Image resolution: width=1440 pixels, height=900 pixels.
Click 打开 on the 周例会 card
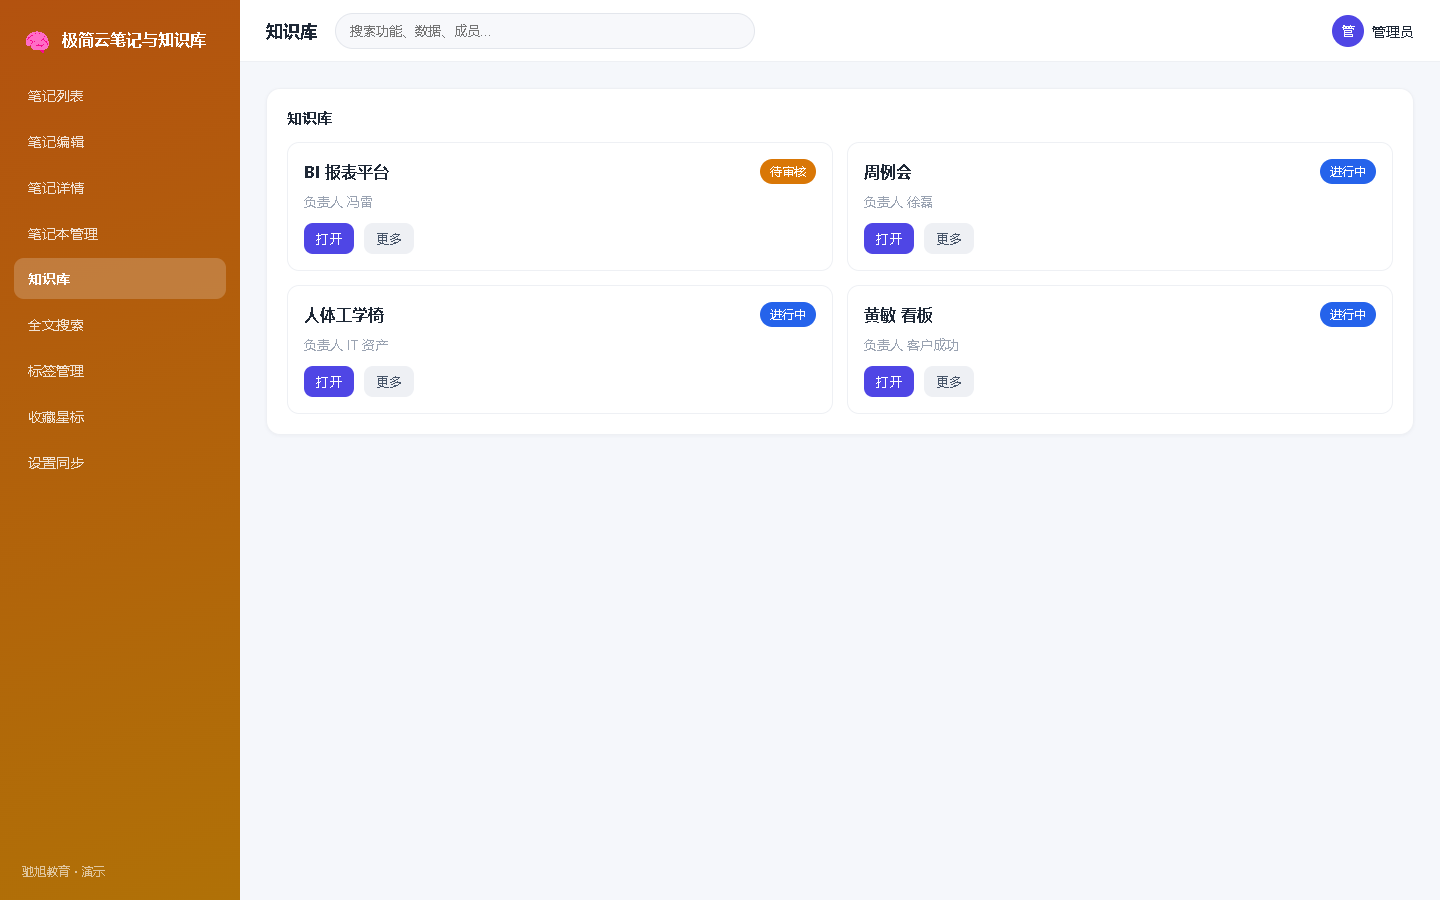click(889, 239)
